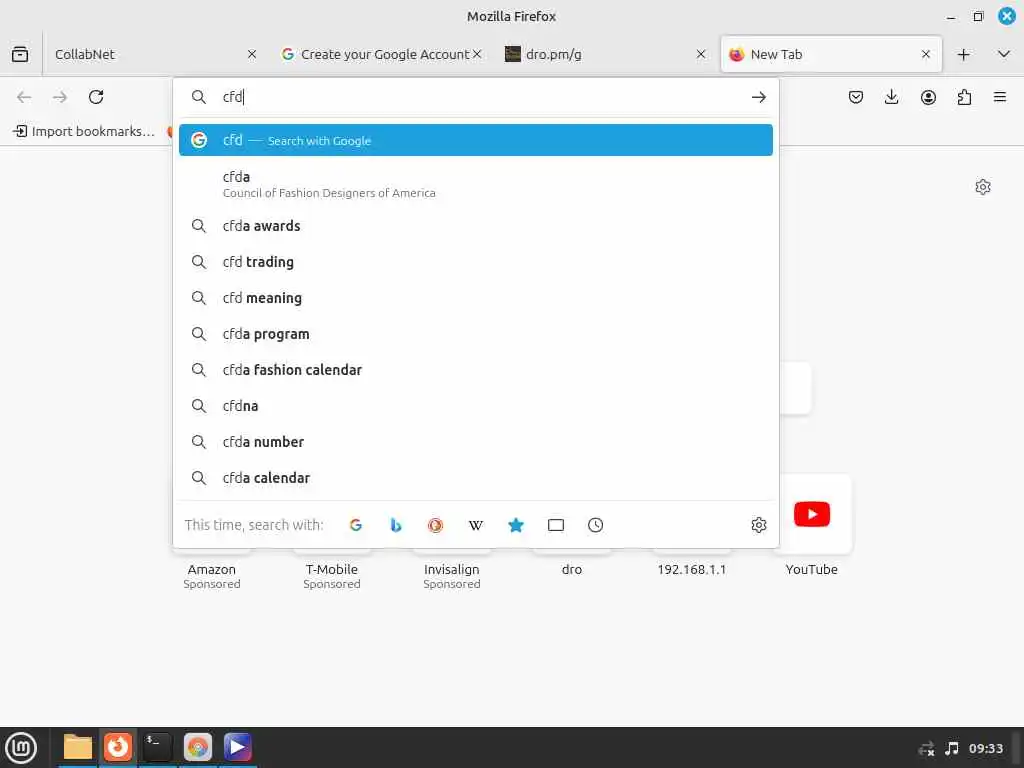
Task: Click the go arrow in the URL bar
Action: point(758,97)
